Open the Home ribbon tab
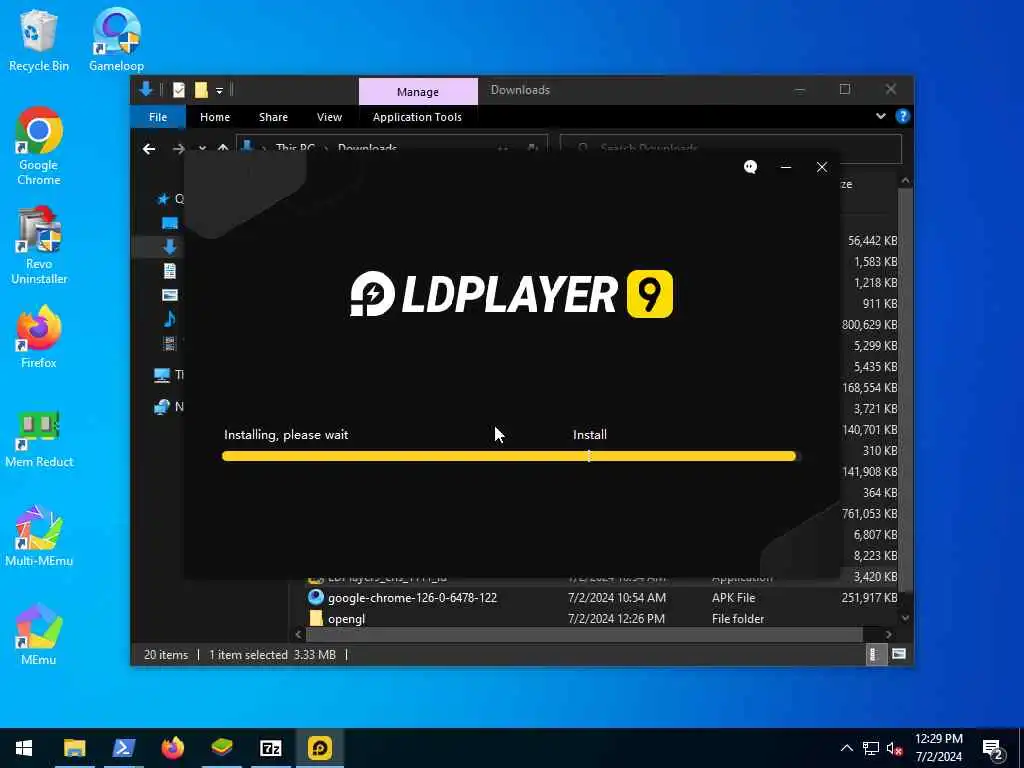This screenshot has width=1024, height=768. tap(215, 117)
